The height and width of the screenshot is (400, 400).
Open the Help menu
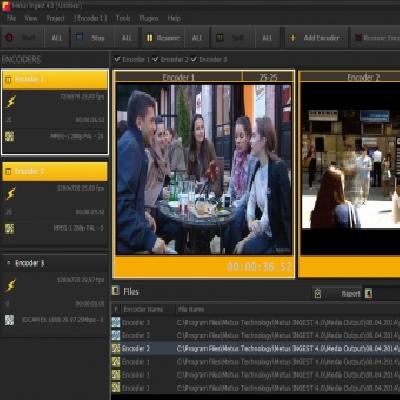(174, 18)
